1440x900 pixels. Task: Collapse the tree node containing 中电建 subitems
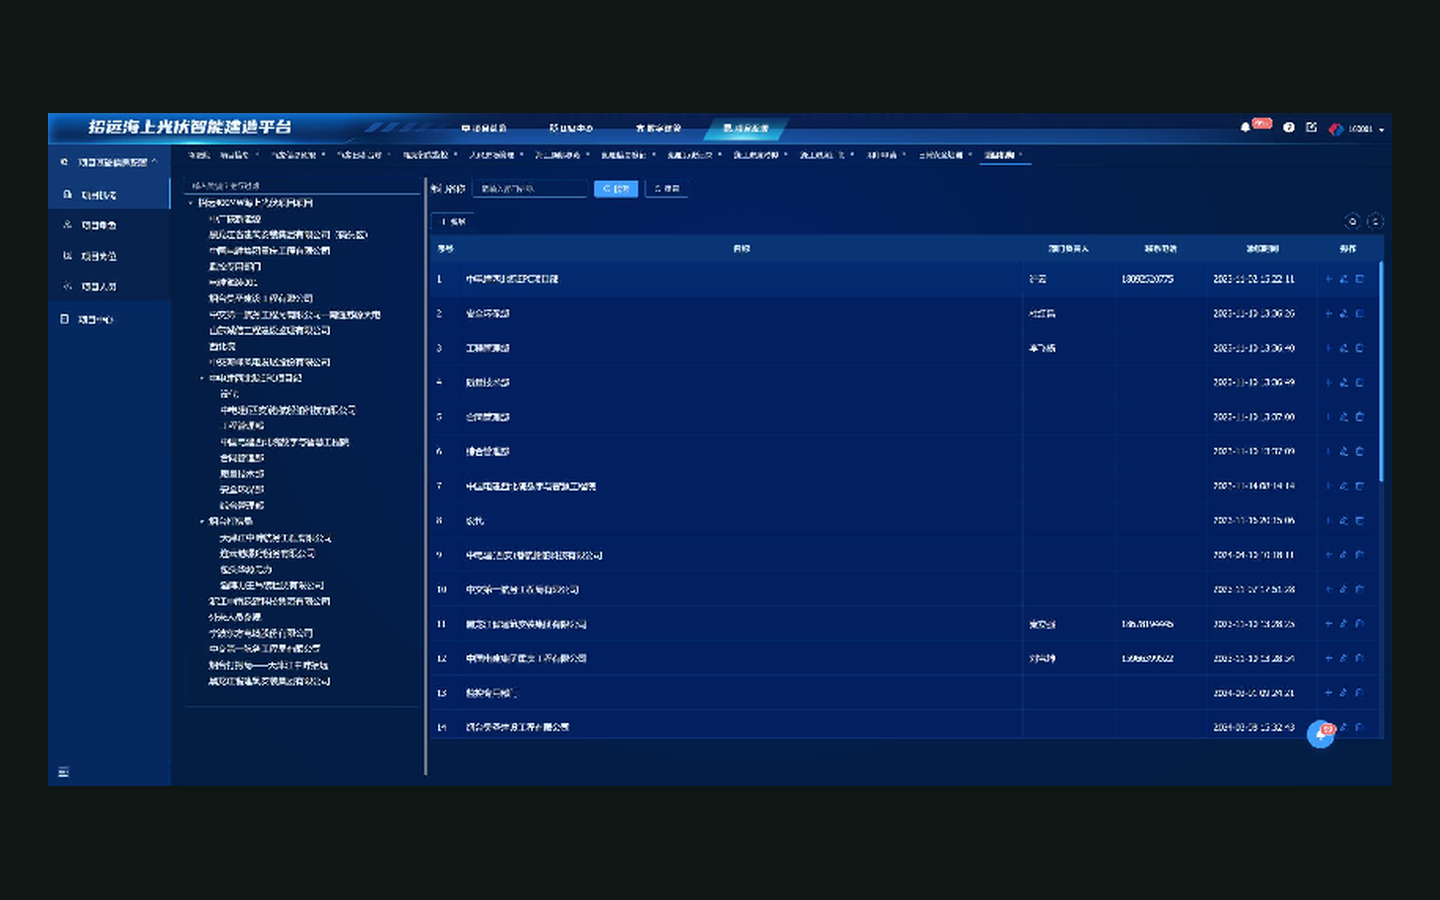pyautogui.click(x=202, y=379)
